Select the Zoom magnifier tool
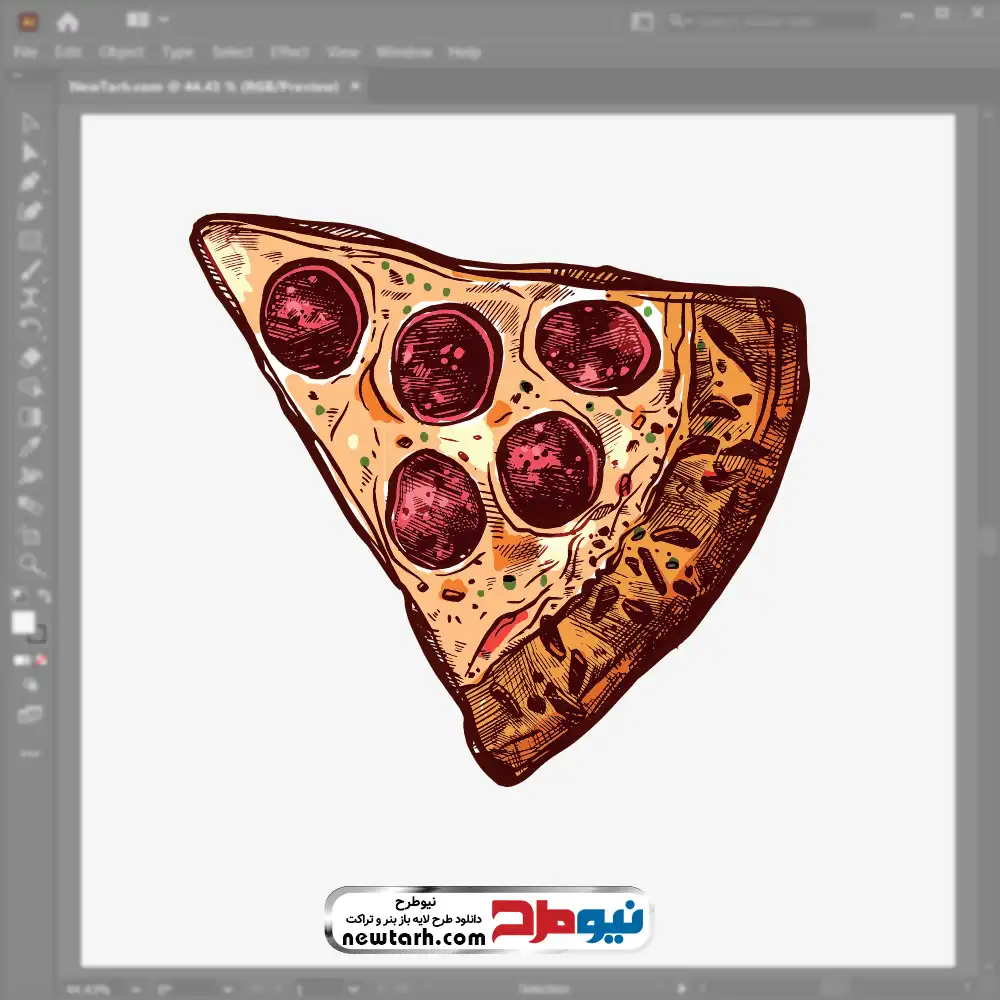Viewport: 1000px width, 1000px height. tap(30, 564)
